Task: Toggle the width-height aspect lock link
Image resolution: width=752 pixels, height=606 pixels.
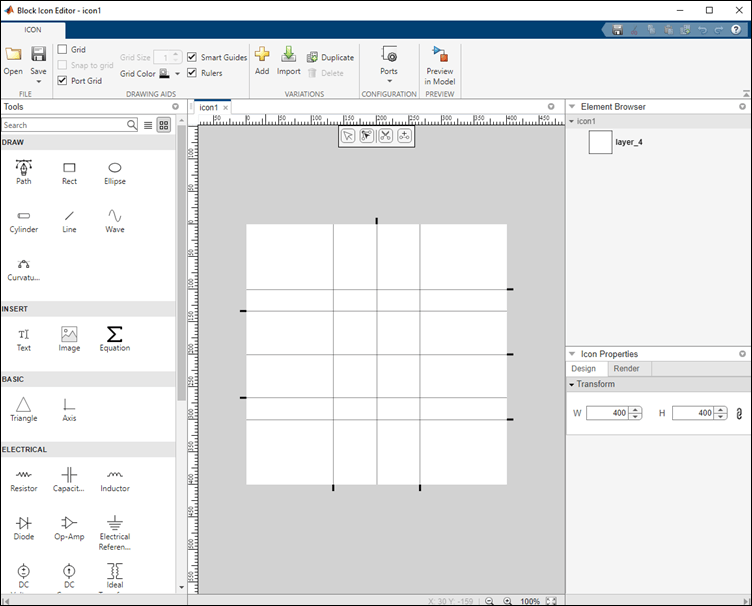Action: click(x=739, y=413)
